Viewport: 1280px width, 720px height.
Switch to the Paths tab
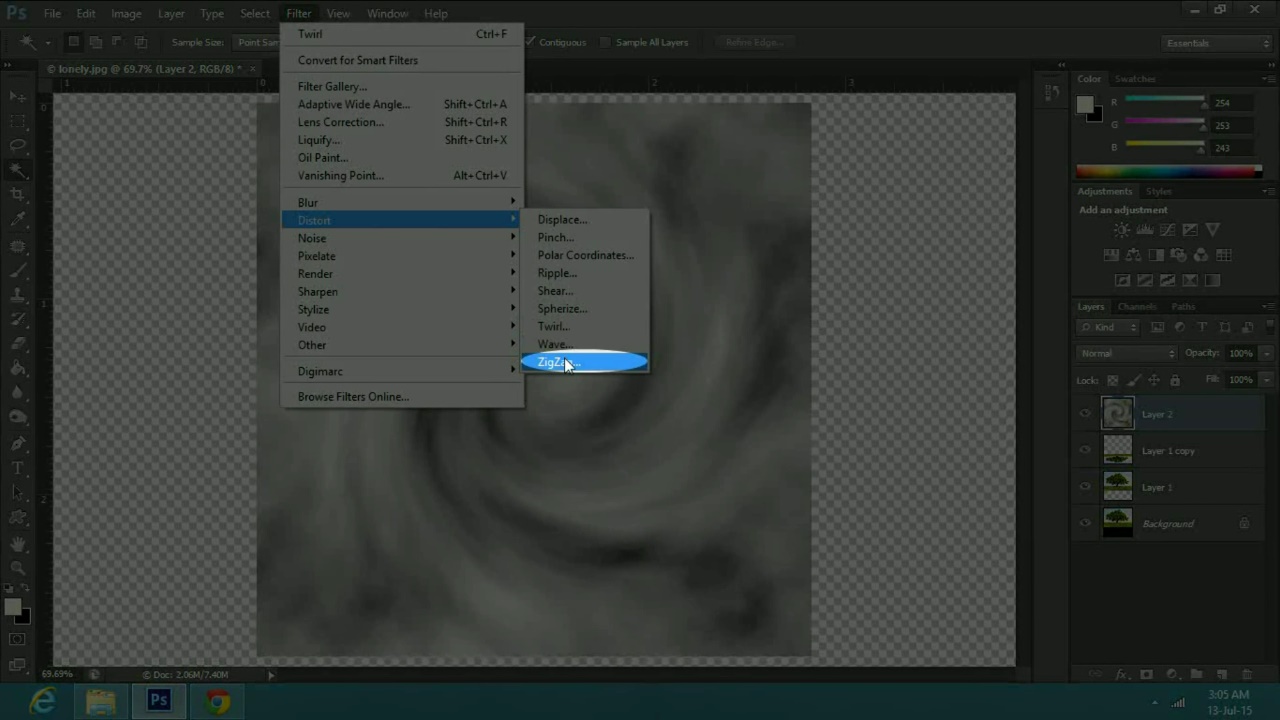tap(1183, 307)
